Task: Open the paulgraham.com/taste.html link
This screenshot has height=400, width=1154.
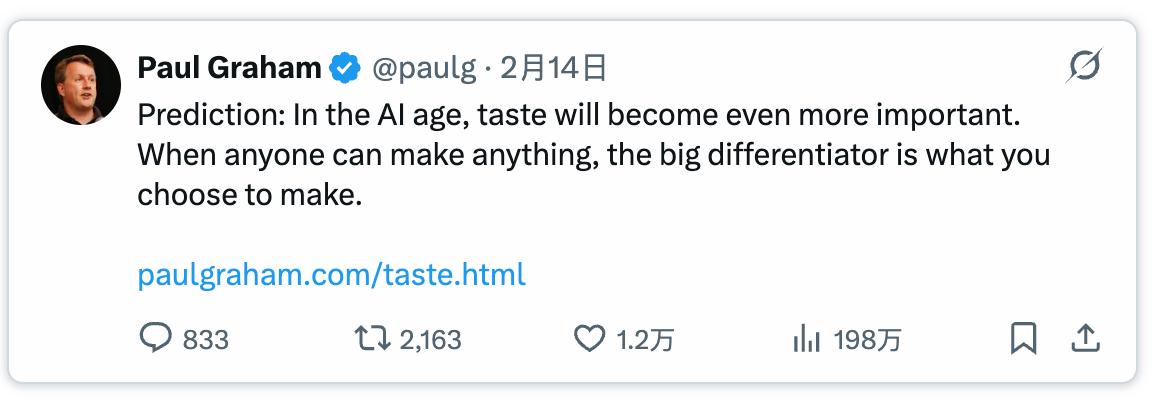Action: (331, 275)
